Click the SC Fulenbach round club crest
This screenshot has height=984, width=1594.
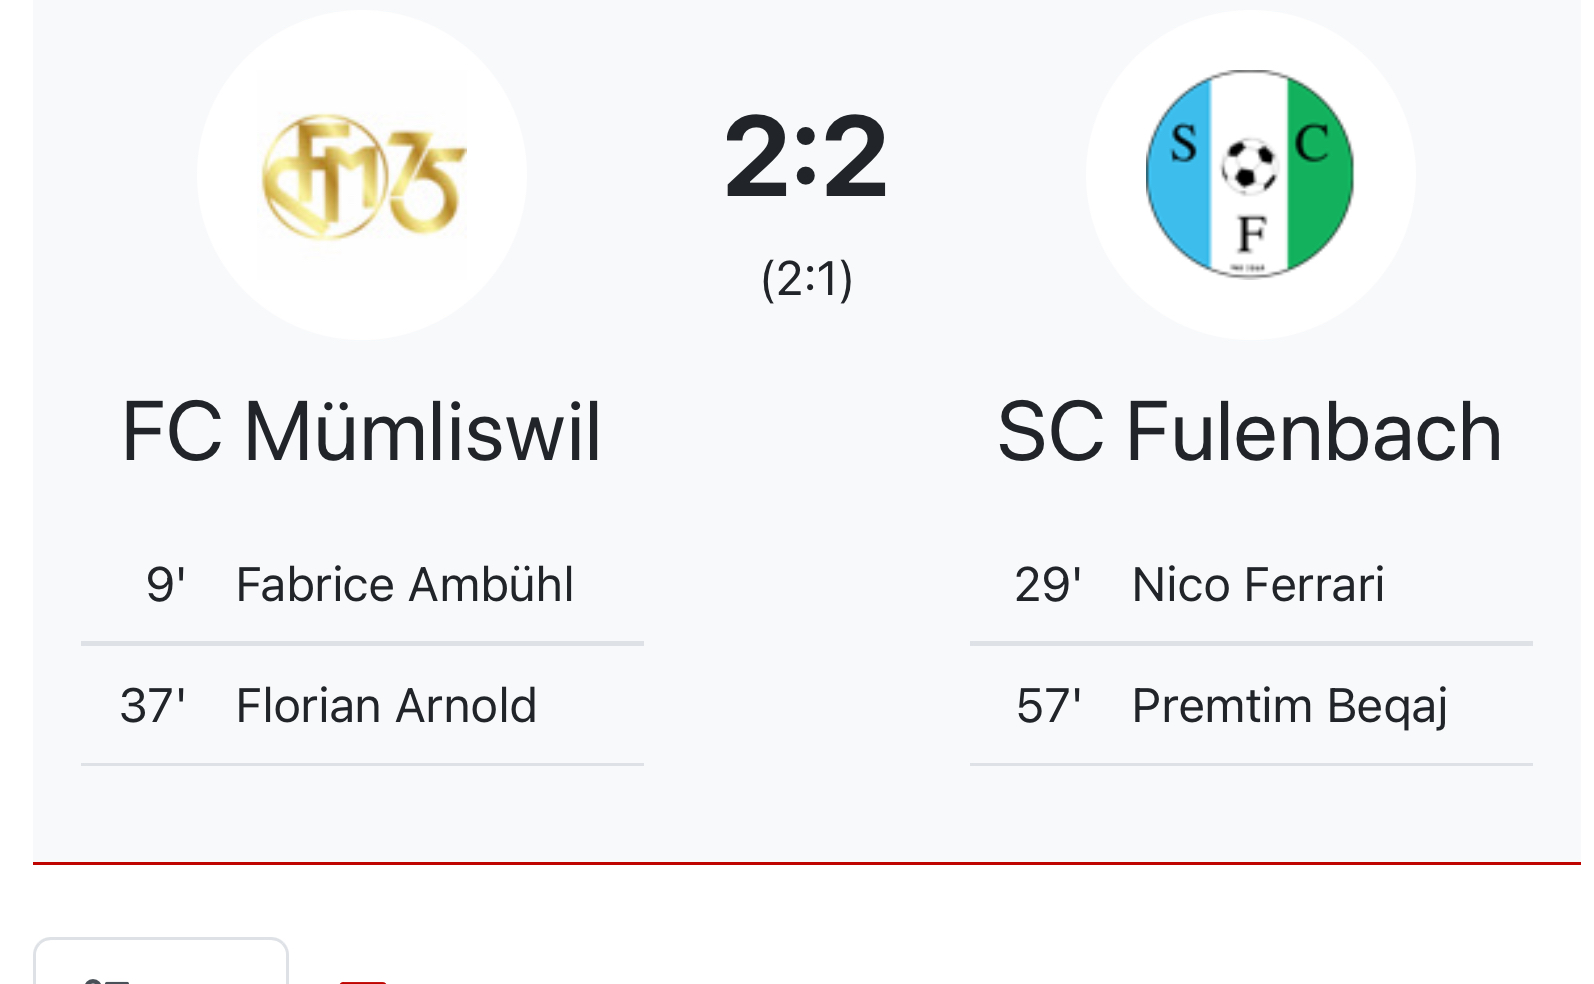coord(1250,174)
